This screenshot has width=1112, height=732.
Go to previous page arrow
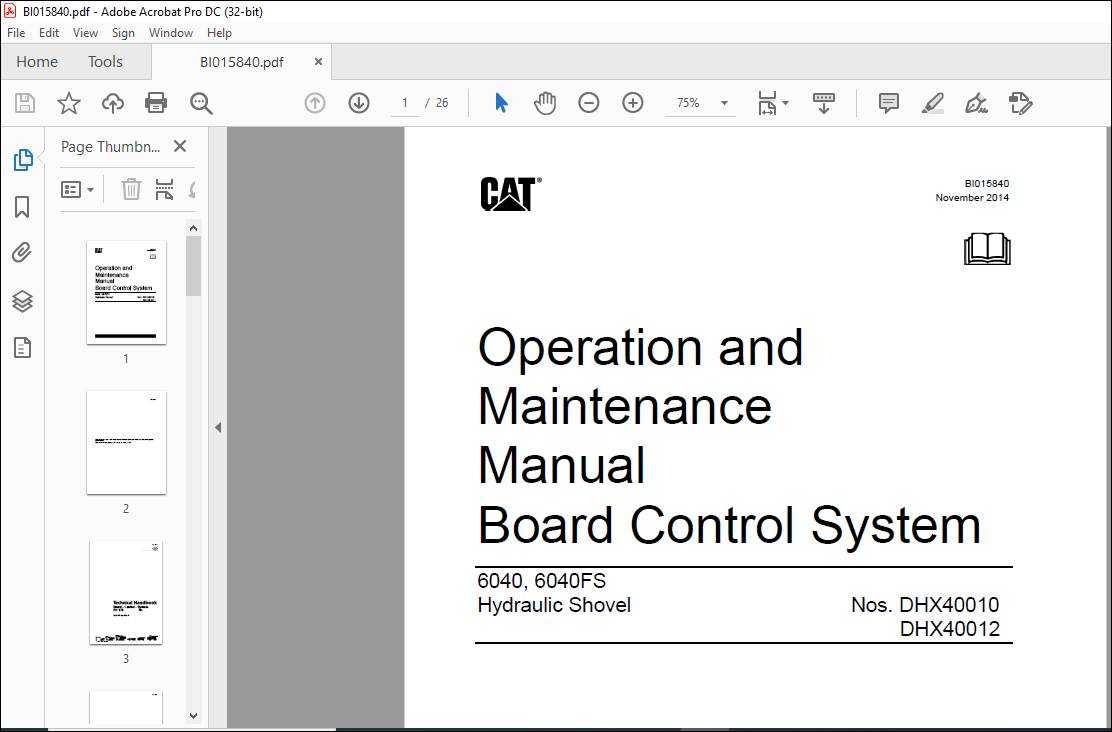click(315, 104)
